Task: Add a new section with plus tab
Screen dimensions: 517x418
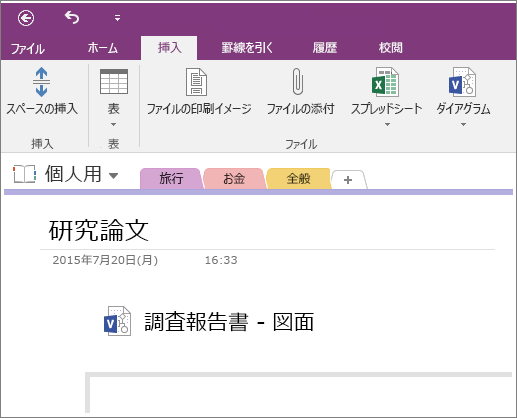Action: (348, 180)
